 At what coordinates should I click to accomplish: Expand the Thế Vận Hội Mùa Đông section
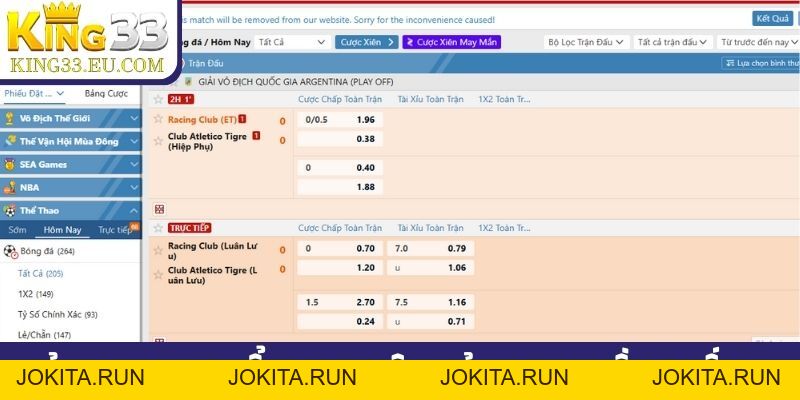pyautogui.click(x=134, y=141)
